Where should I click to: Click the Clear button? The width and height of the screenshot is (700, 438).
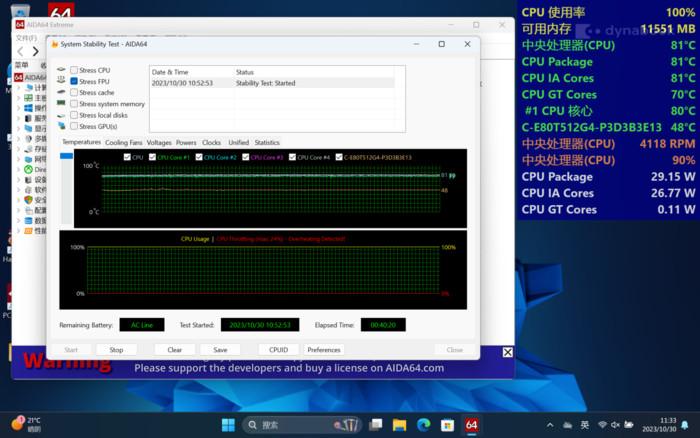pyautogui.click(x=175, y=350)
